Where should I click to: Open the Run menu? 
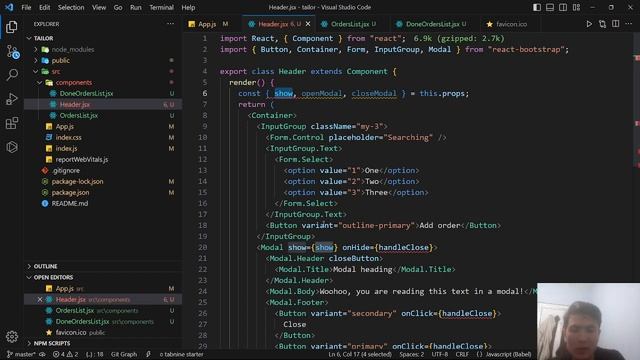(136, 7)
